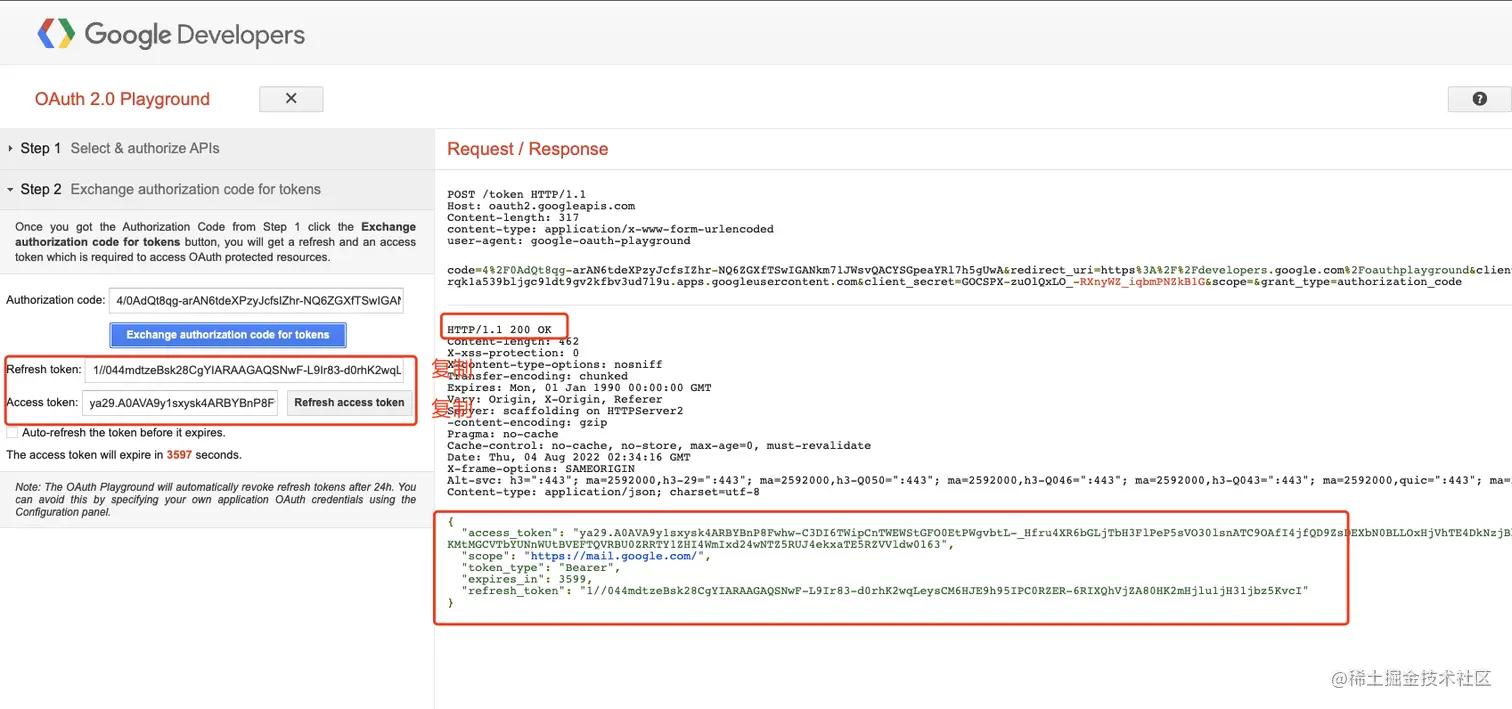Open the OAuth Playground help icon
The width and height of the screenshot is (1512, 709).
tap(1478, 98)
